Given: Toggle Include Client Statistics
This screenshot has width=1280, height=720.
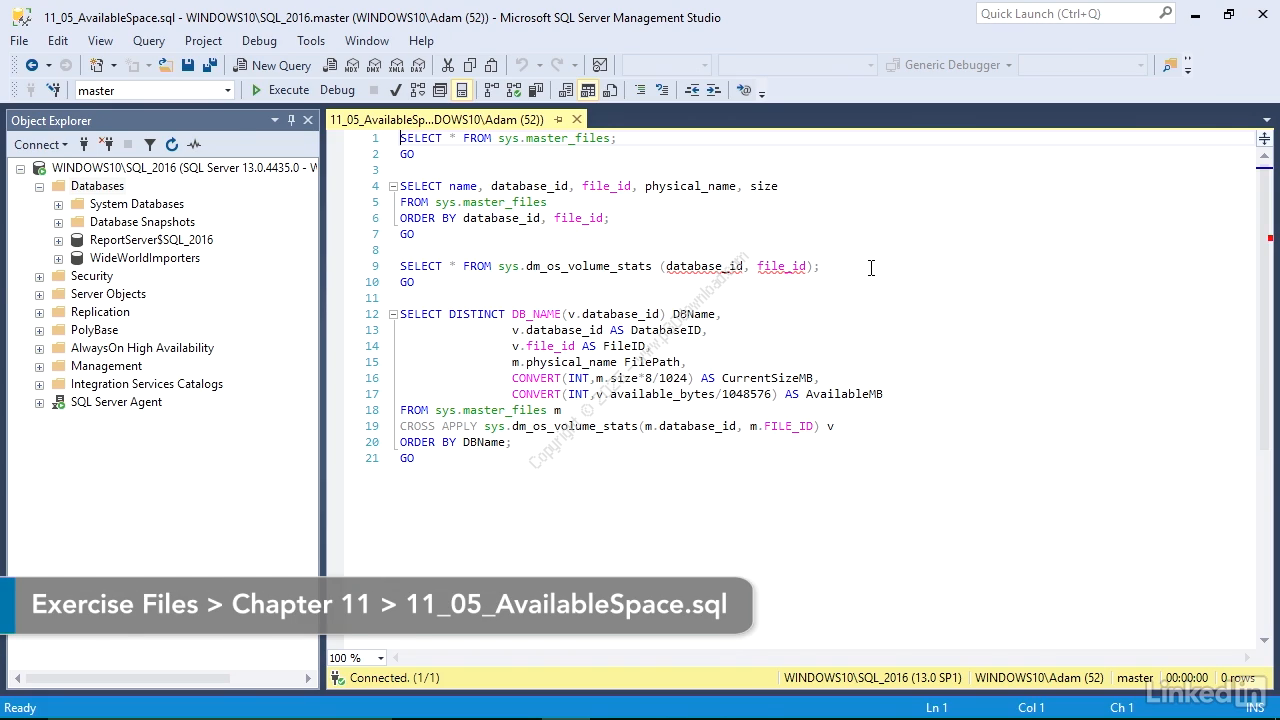Looking at the screenshot, I should [535, 90].
